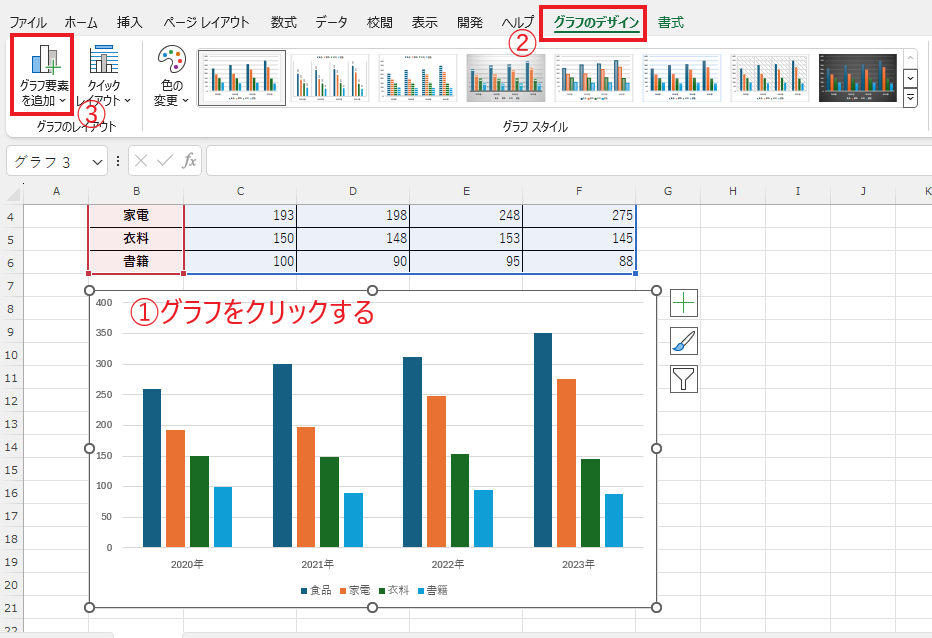Open the Chart Styles paintbrush button
Screen dimensions: 932x638
pyautogui.click(x=684, y=341)
